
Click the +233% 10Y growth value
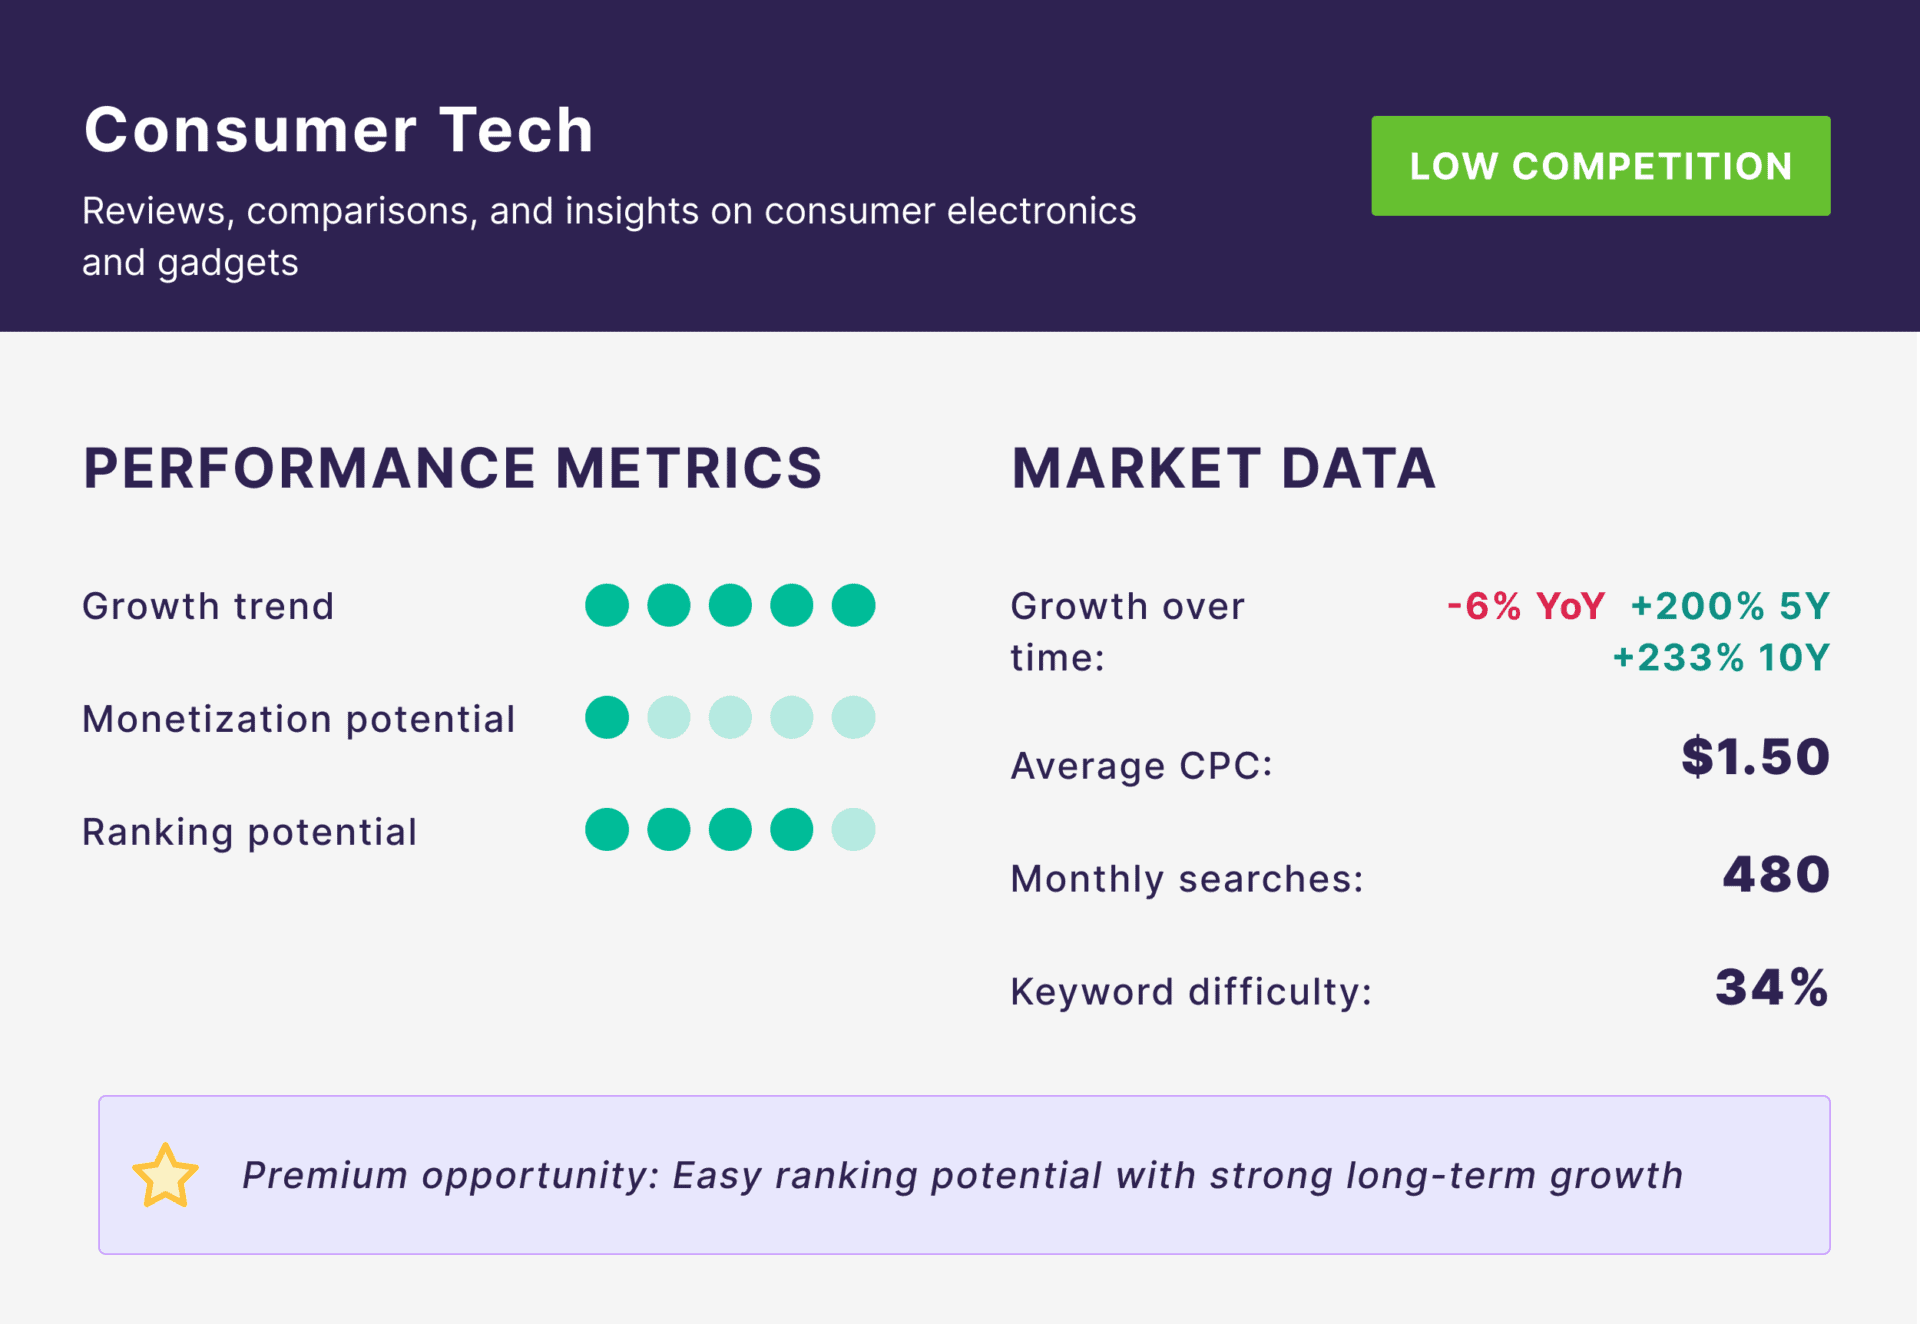click(x=1721, y=658)
